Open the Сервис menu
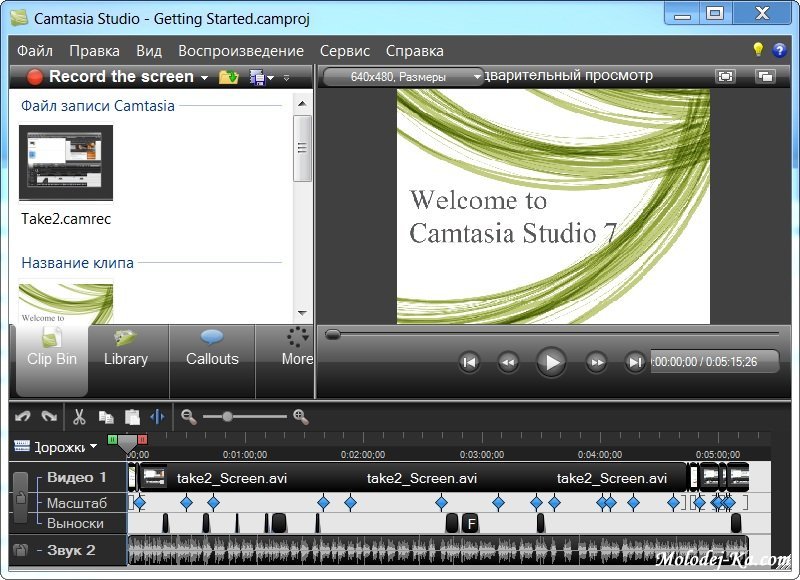800x580 pixels. pyautogui.click(x=345, y=51)
